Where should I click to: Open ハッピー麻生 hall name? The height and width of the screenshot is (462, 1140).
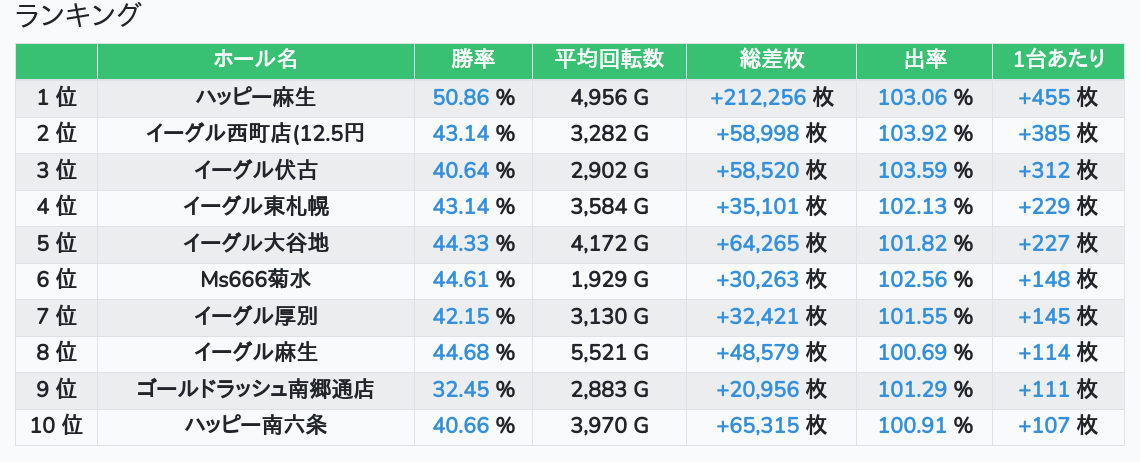click(256, 98)
